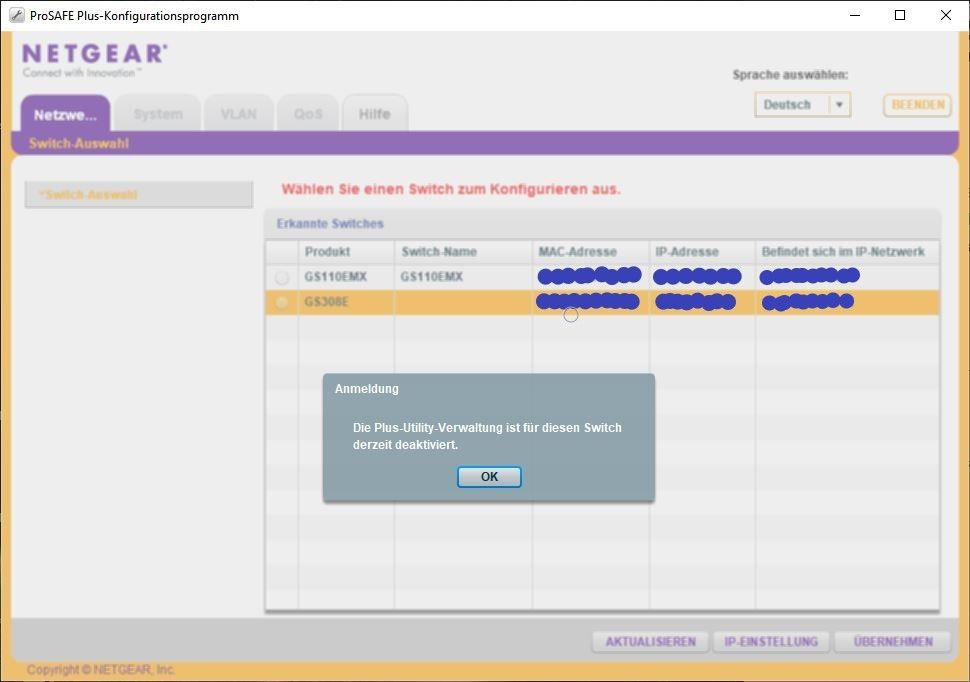Open the VLAN tab
The image size is (970, 682).
point(238,113)
